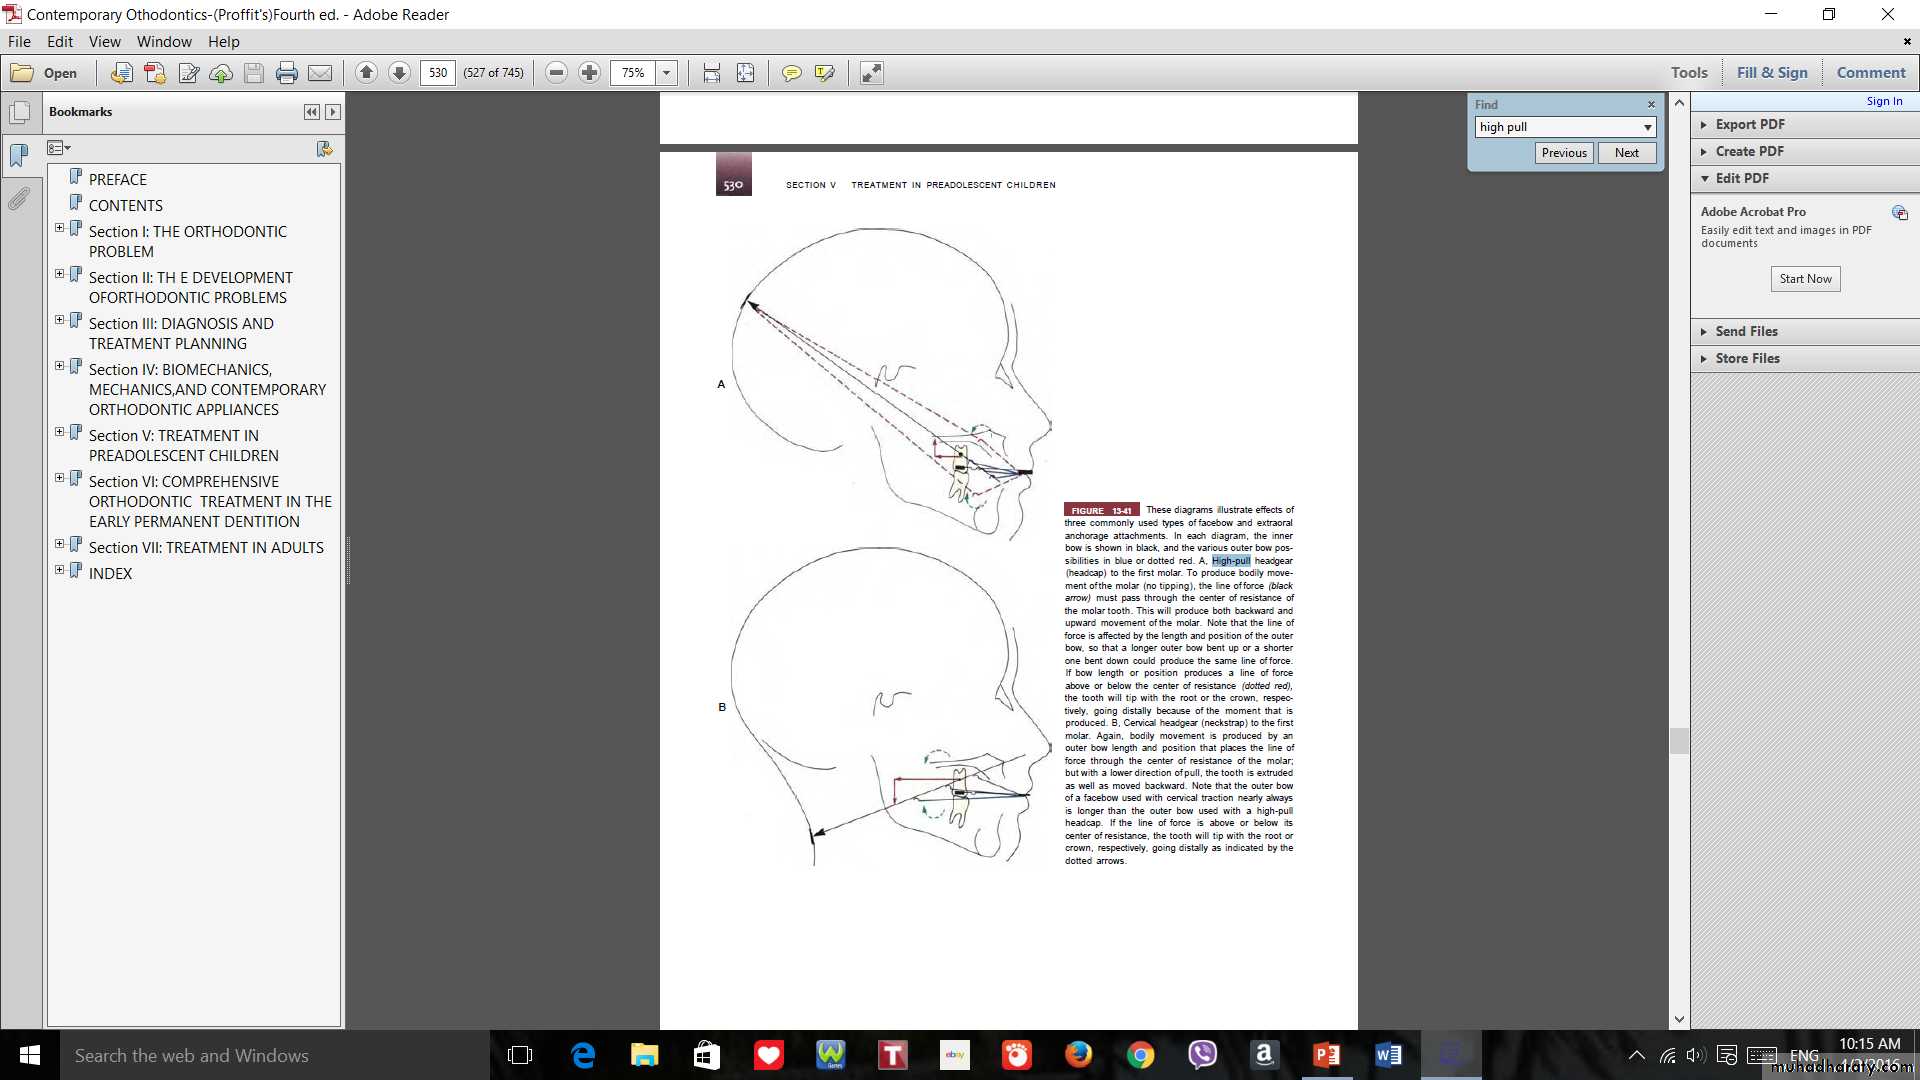Open the Attachments paperclip panel
Viewport: 1920px width, 1080px height.
click(x=19, y=199)
